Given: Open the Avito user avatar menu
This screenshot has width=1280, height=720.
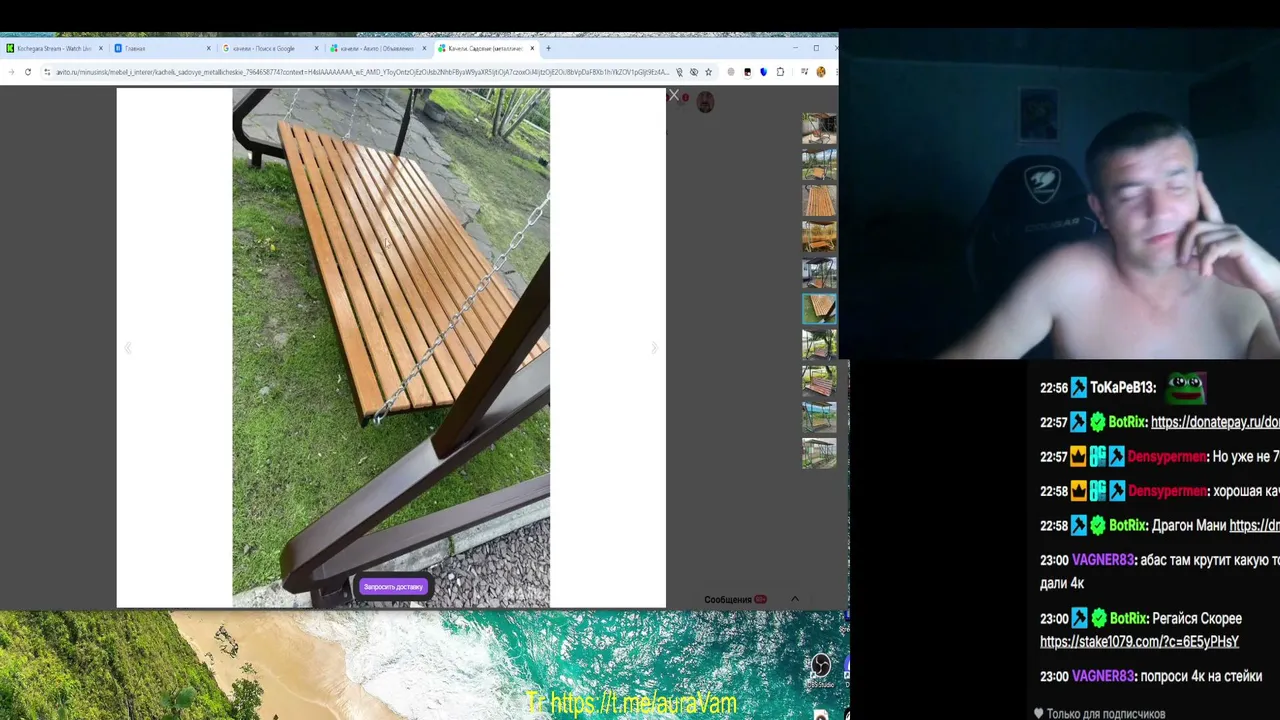Looking at the screenshot, I should [705, 103].
